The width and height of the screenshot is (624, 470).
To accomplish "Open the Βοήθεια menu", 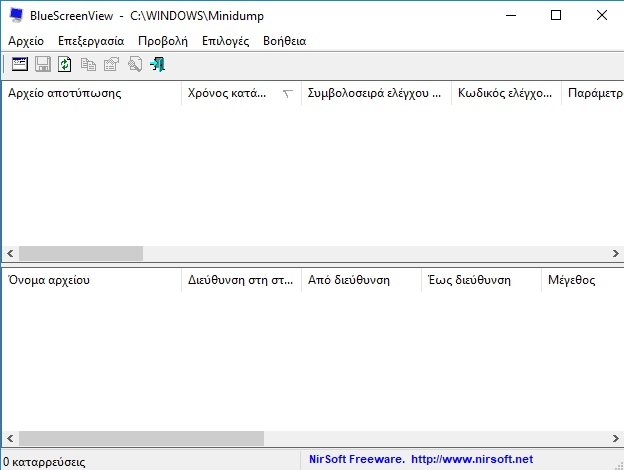I will click(285, 41).
